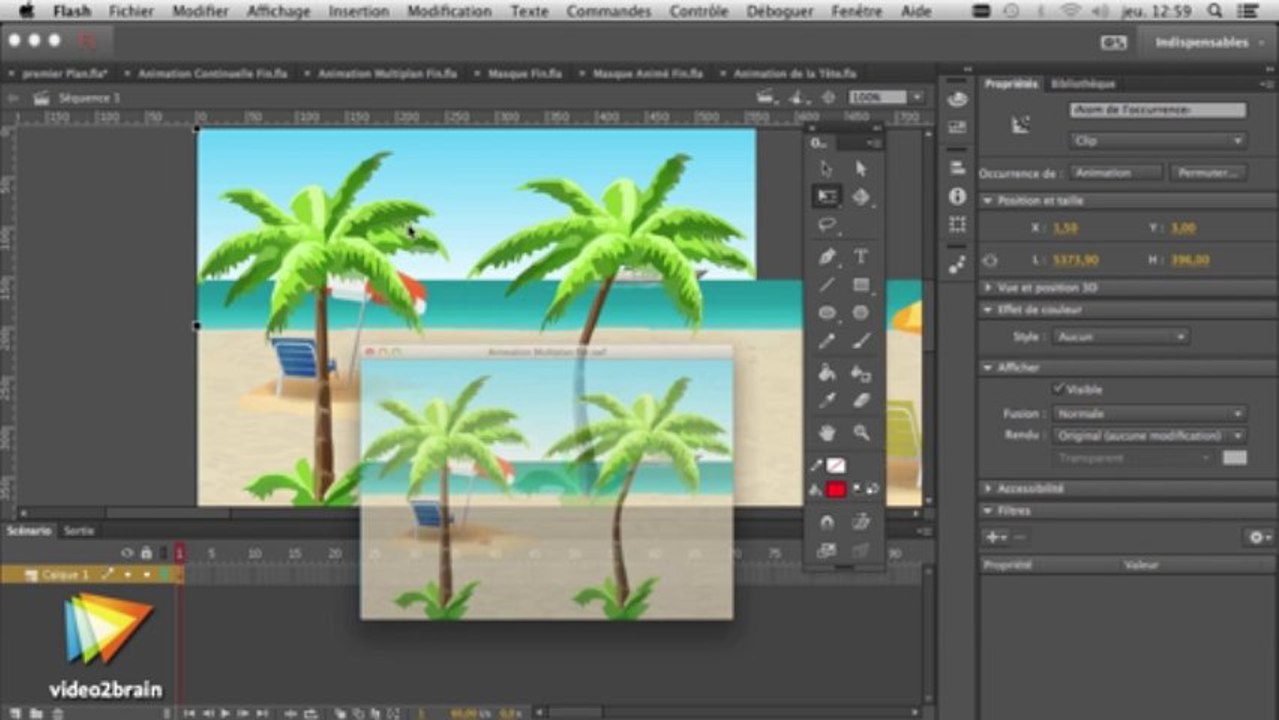The width and height of the screenshot is (1279, 720).
Task: Select the Paint Bucket tool
Action: click(x=826, y=373)
